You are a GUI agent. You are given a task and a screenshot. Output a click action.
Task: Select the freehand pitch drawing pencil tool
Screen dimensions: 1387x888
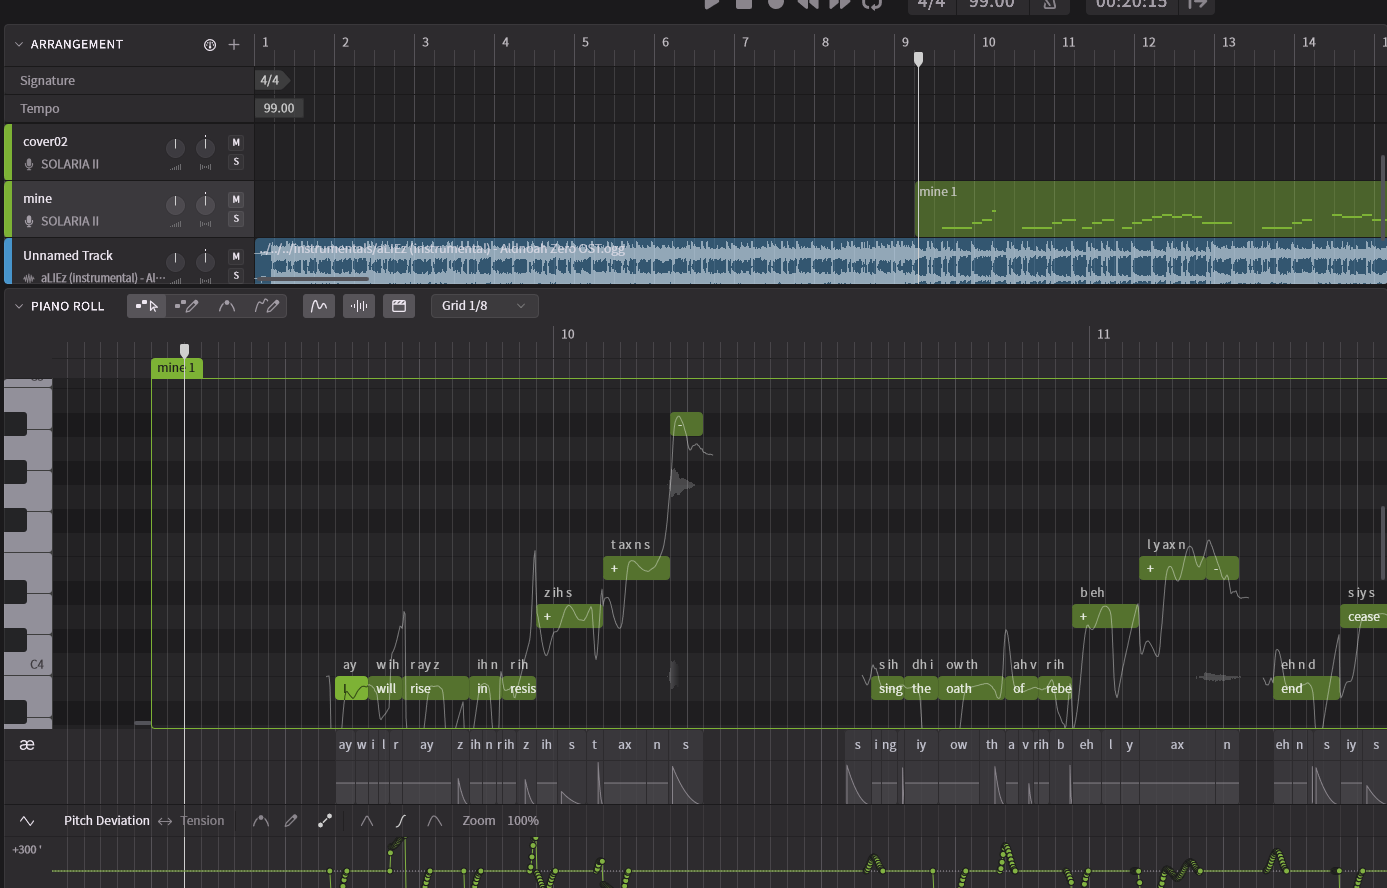pos(267,306)
